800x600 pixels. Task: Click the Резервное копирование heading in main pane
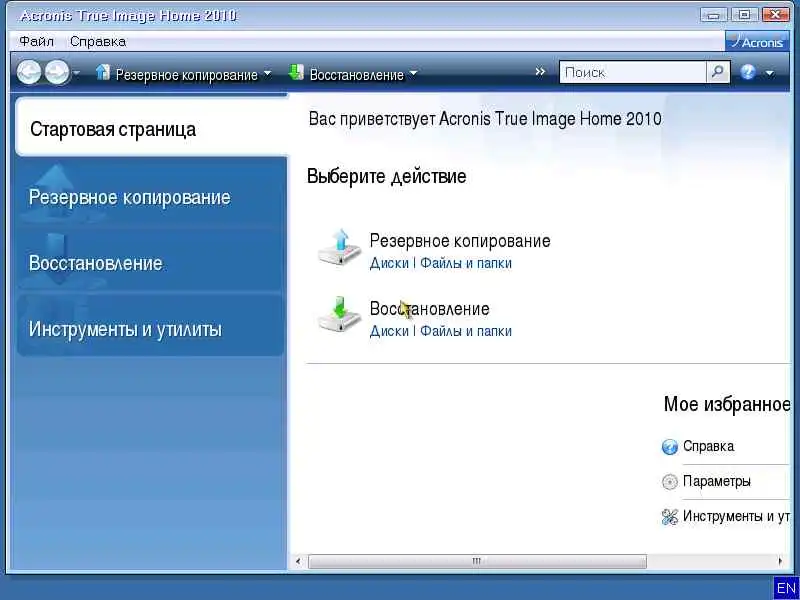(460, 241)
